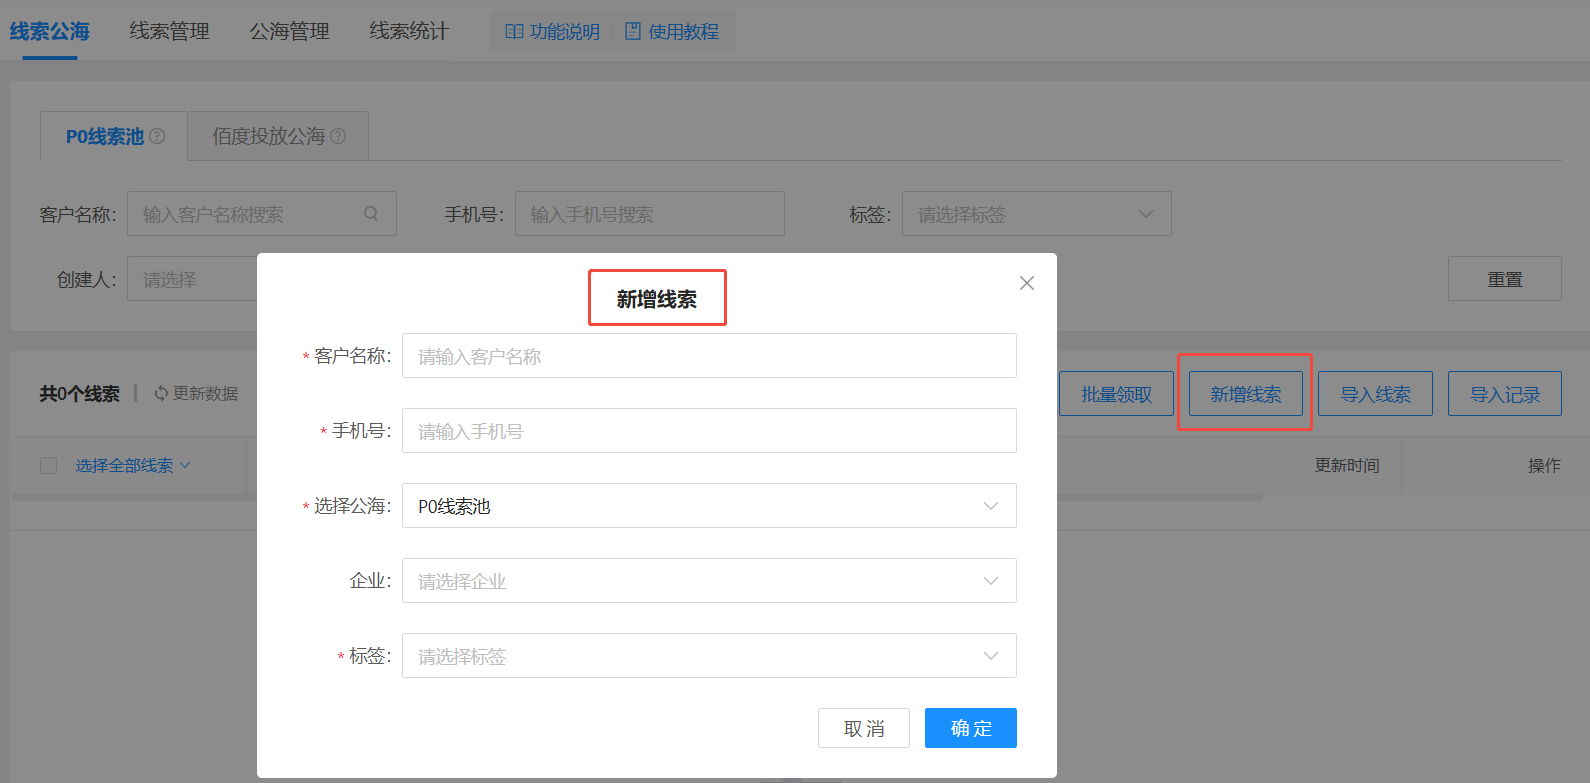Switch to 佰度投放公海 tab
Image resolution: width=1590 pixels, height=783 pixels.
pyautogui.click(x=269, y=136)
